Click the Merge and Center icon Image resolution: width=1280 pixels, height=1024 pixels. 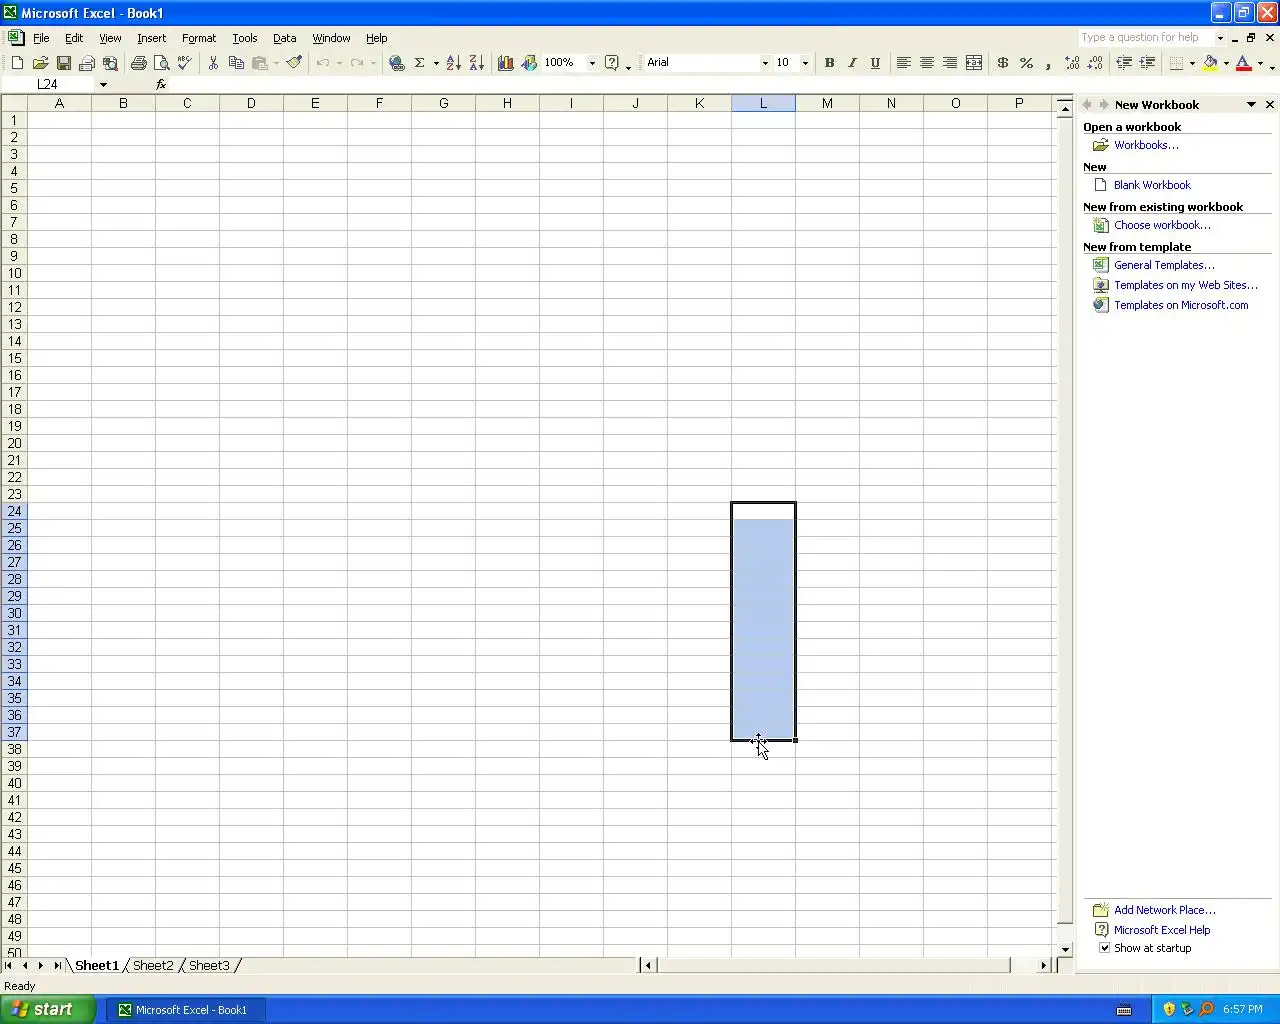pos(973,63)
